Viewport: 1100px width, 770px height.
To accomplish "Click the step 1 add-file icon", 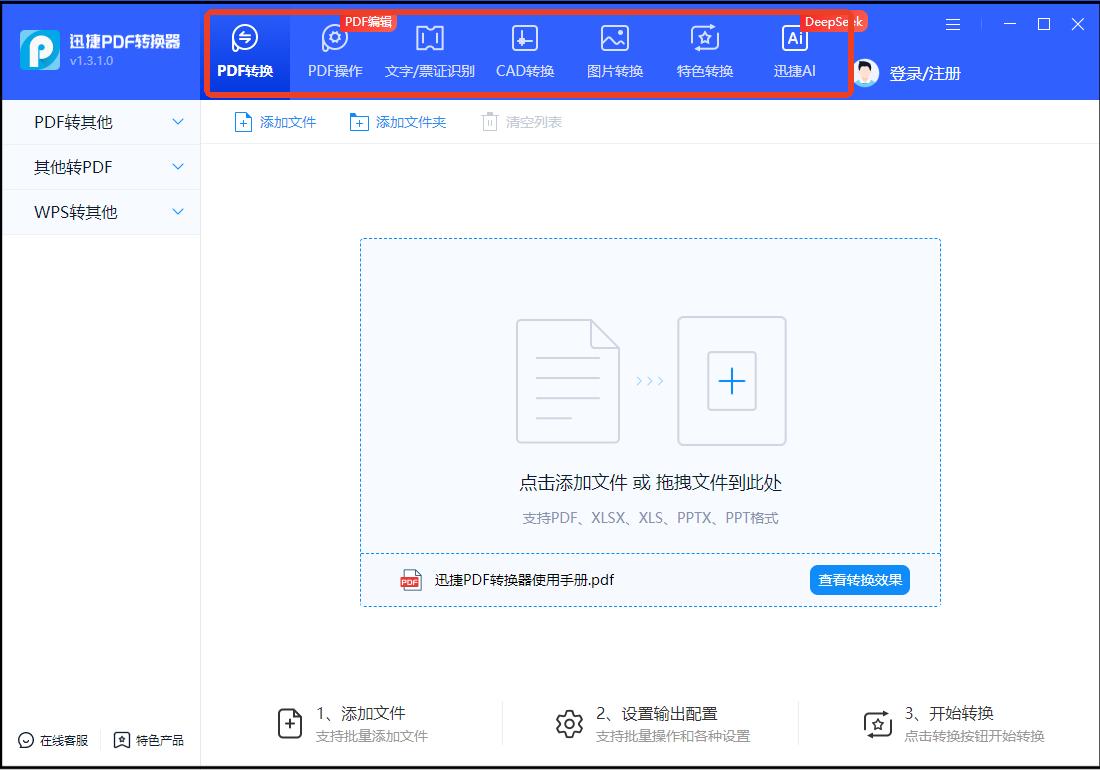I will pos(290,724).
